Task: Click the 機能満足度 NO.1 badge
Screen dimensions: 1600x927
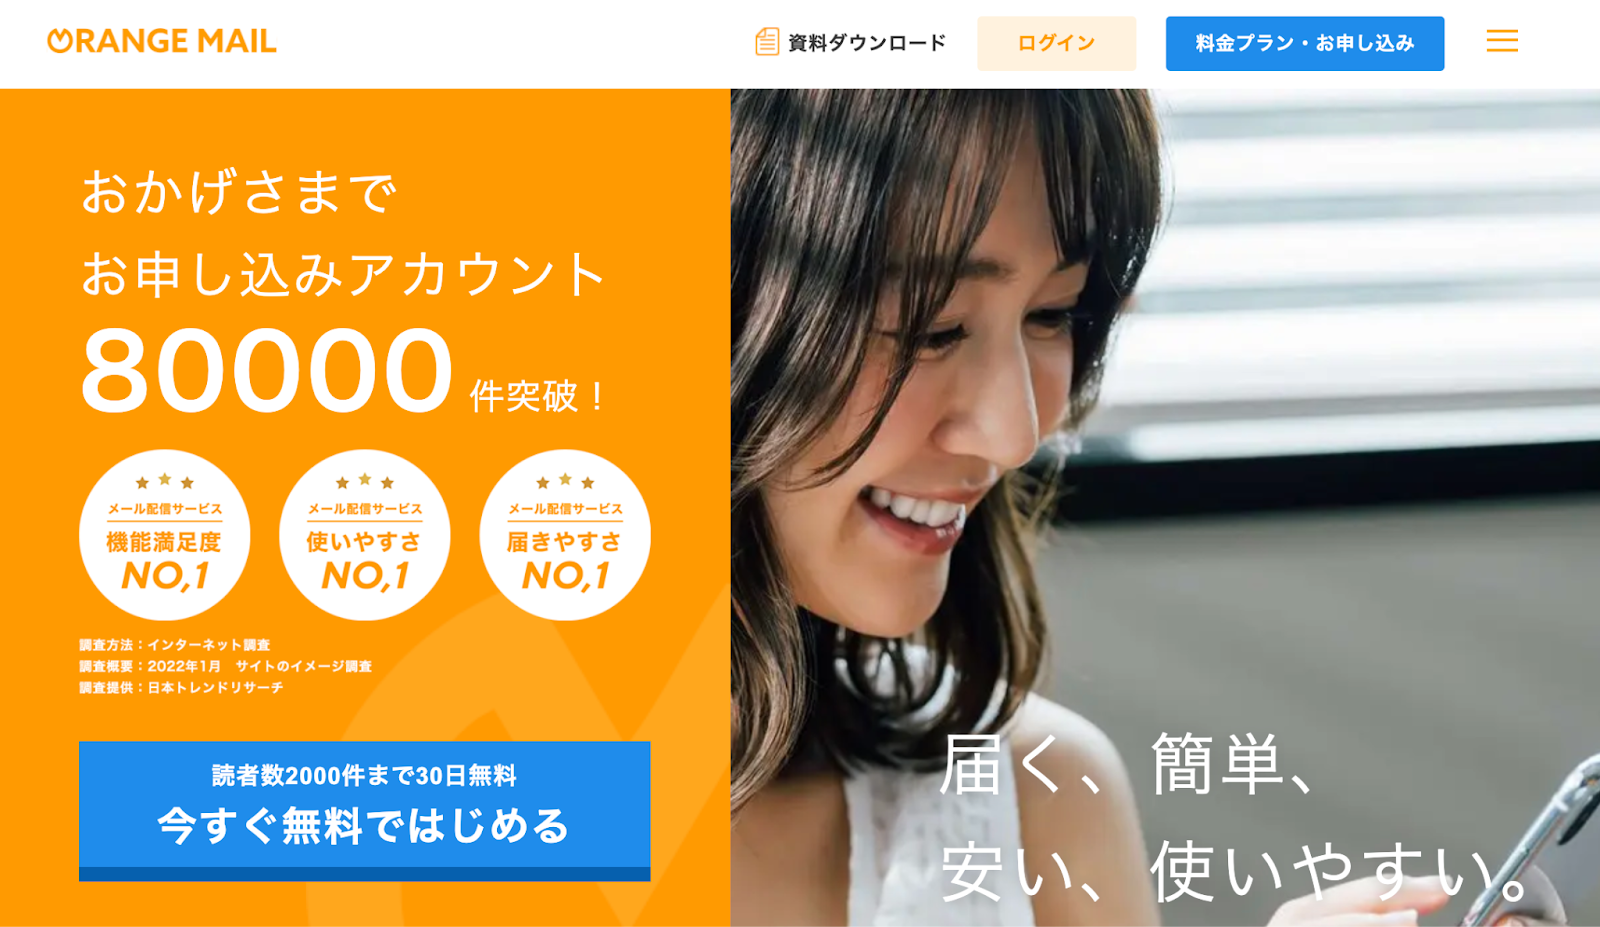Action: 165,535
